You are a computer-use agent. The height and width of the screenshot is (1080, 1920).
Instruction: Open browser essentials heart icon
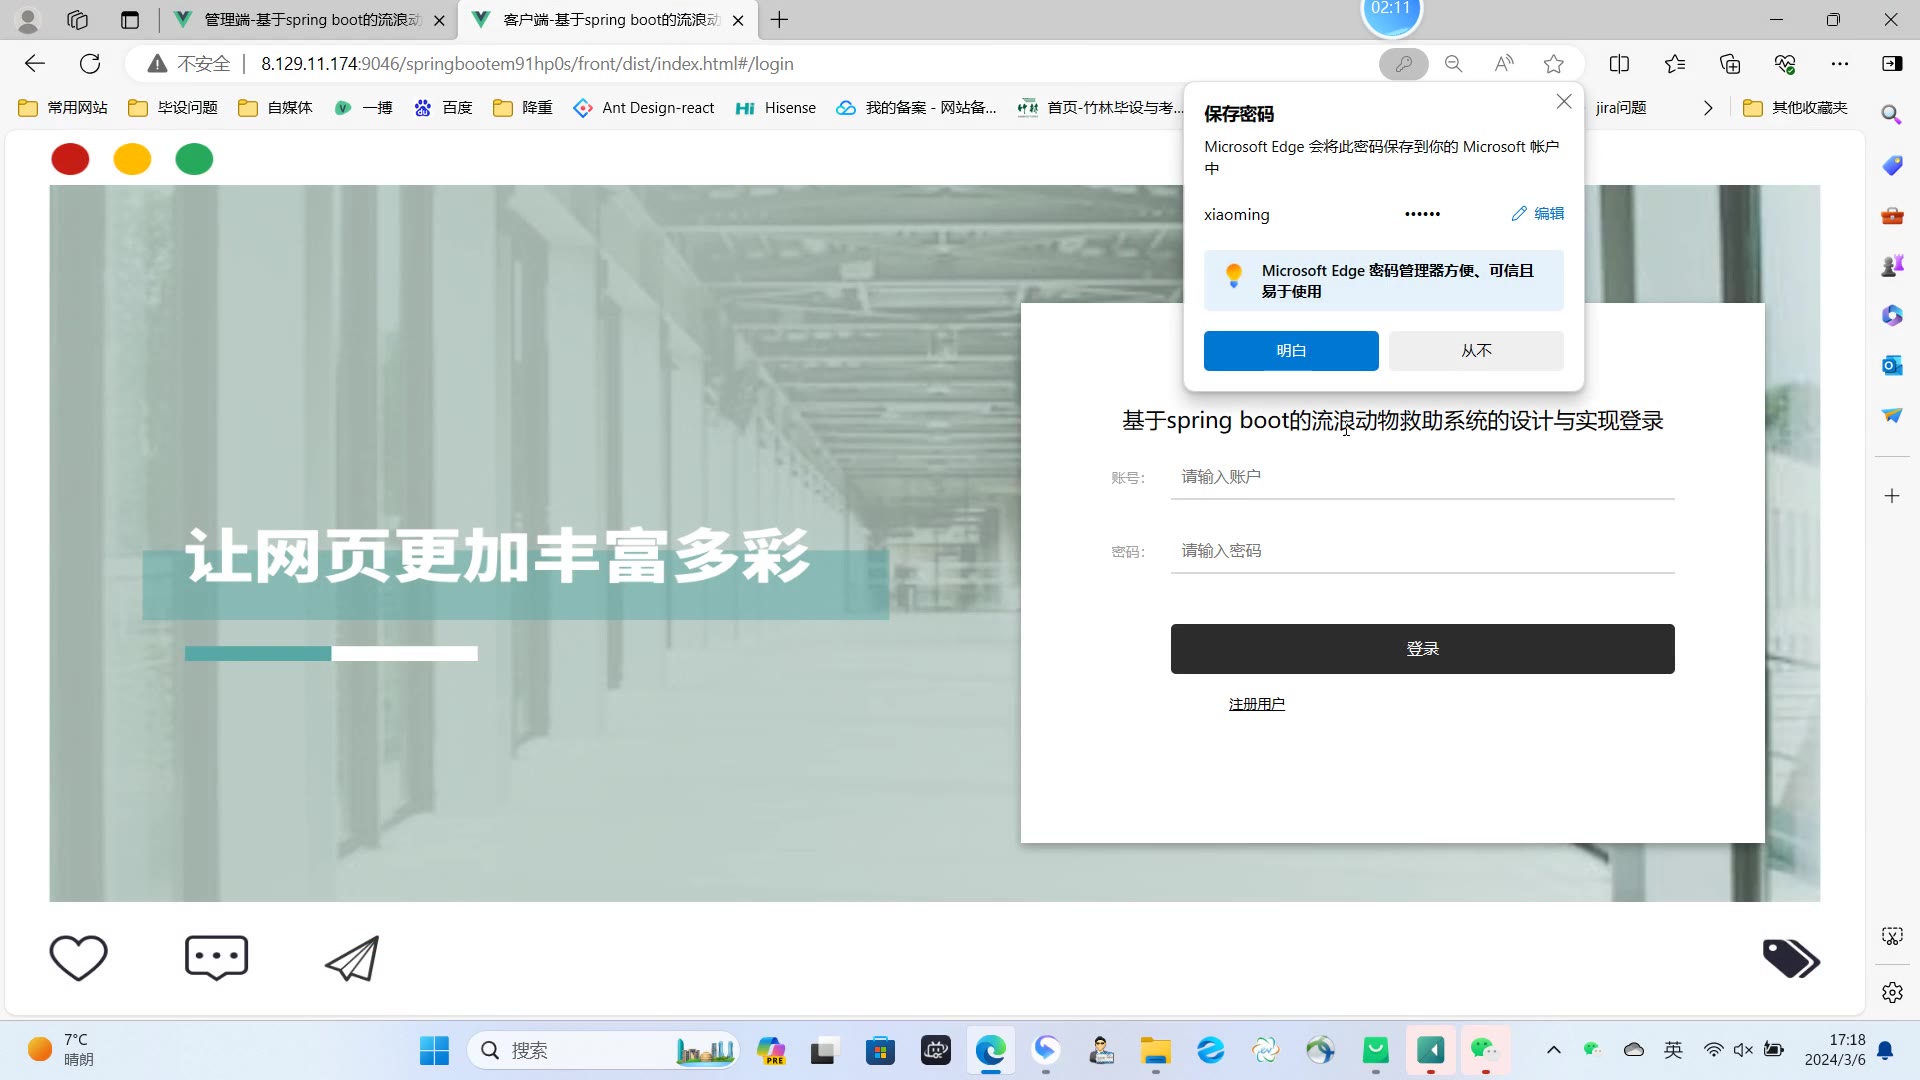coord(1785,64)
